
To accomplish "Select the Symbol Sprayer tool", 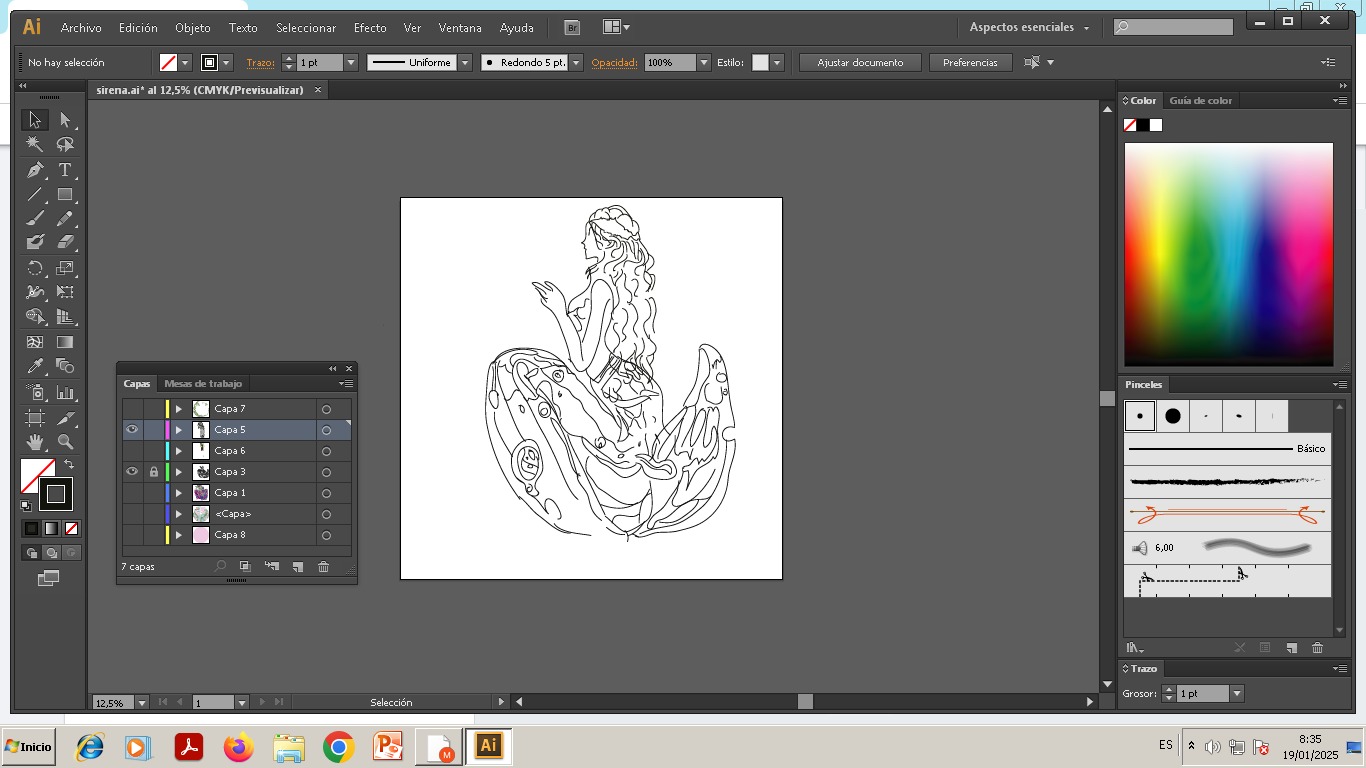I will 35,393.
